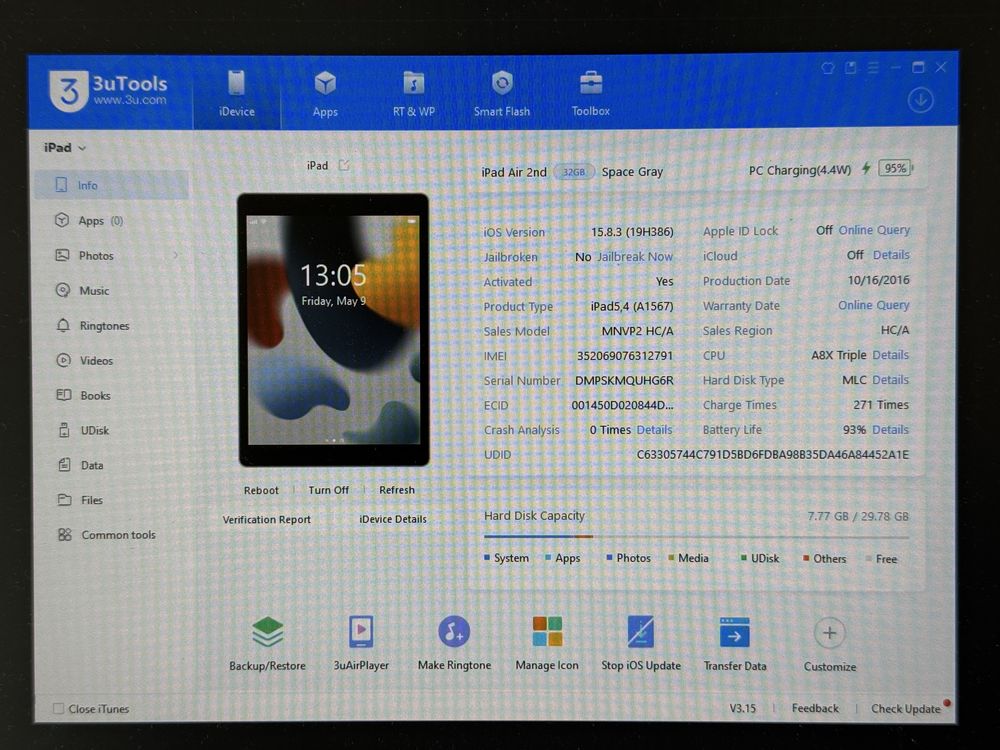Click the iPad lock screen preview
This screenshot has height=750, width=1000.
pos(334,330)
